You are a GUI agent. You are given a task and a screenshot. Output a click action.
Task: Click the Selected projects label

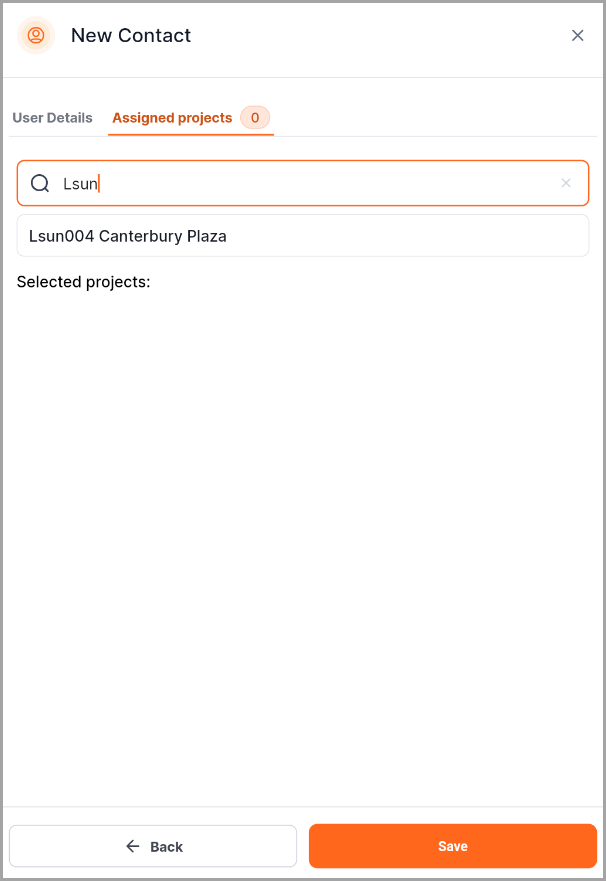coord(83,282)
